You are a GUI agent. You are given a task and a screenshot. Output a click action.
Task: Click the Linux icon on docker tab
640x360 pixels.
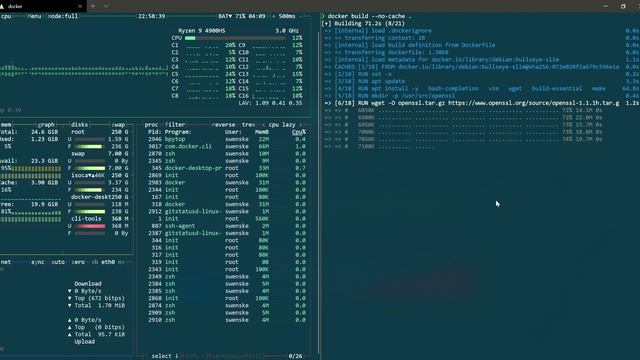coord(2,6)
